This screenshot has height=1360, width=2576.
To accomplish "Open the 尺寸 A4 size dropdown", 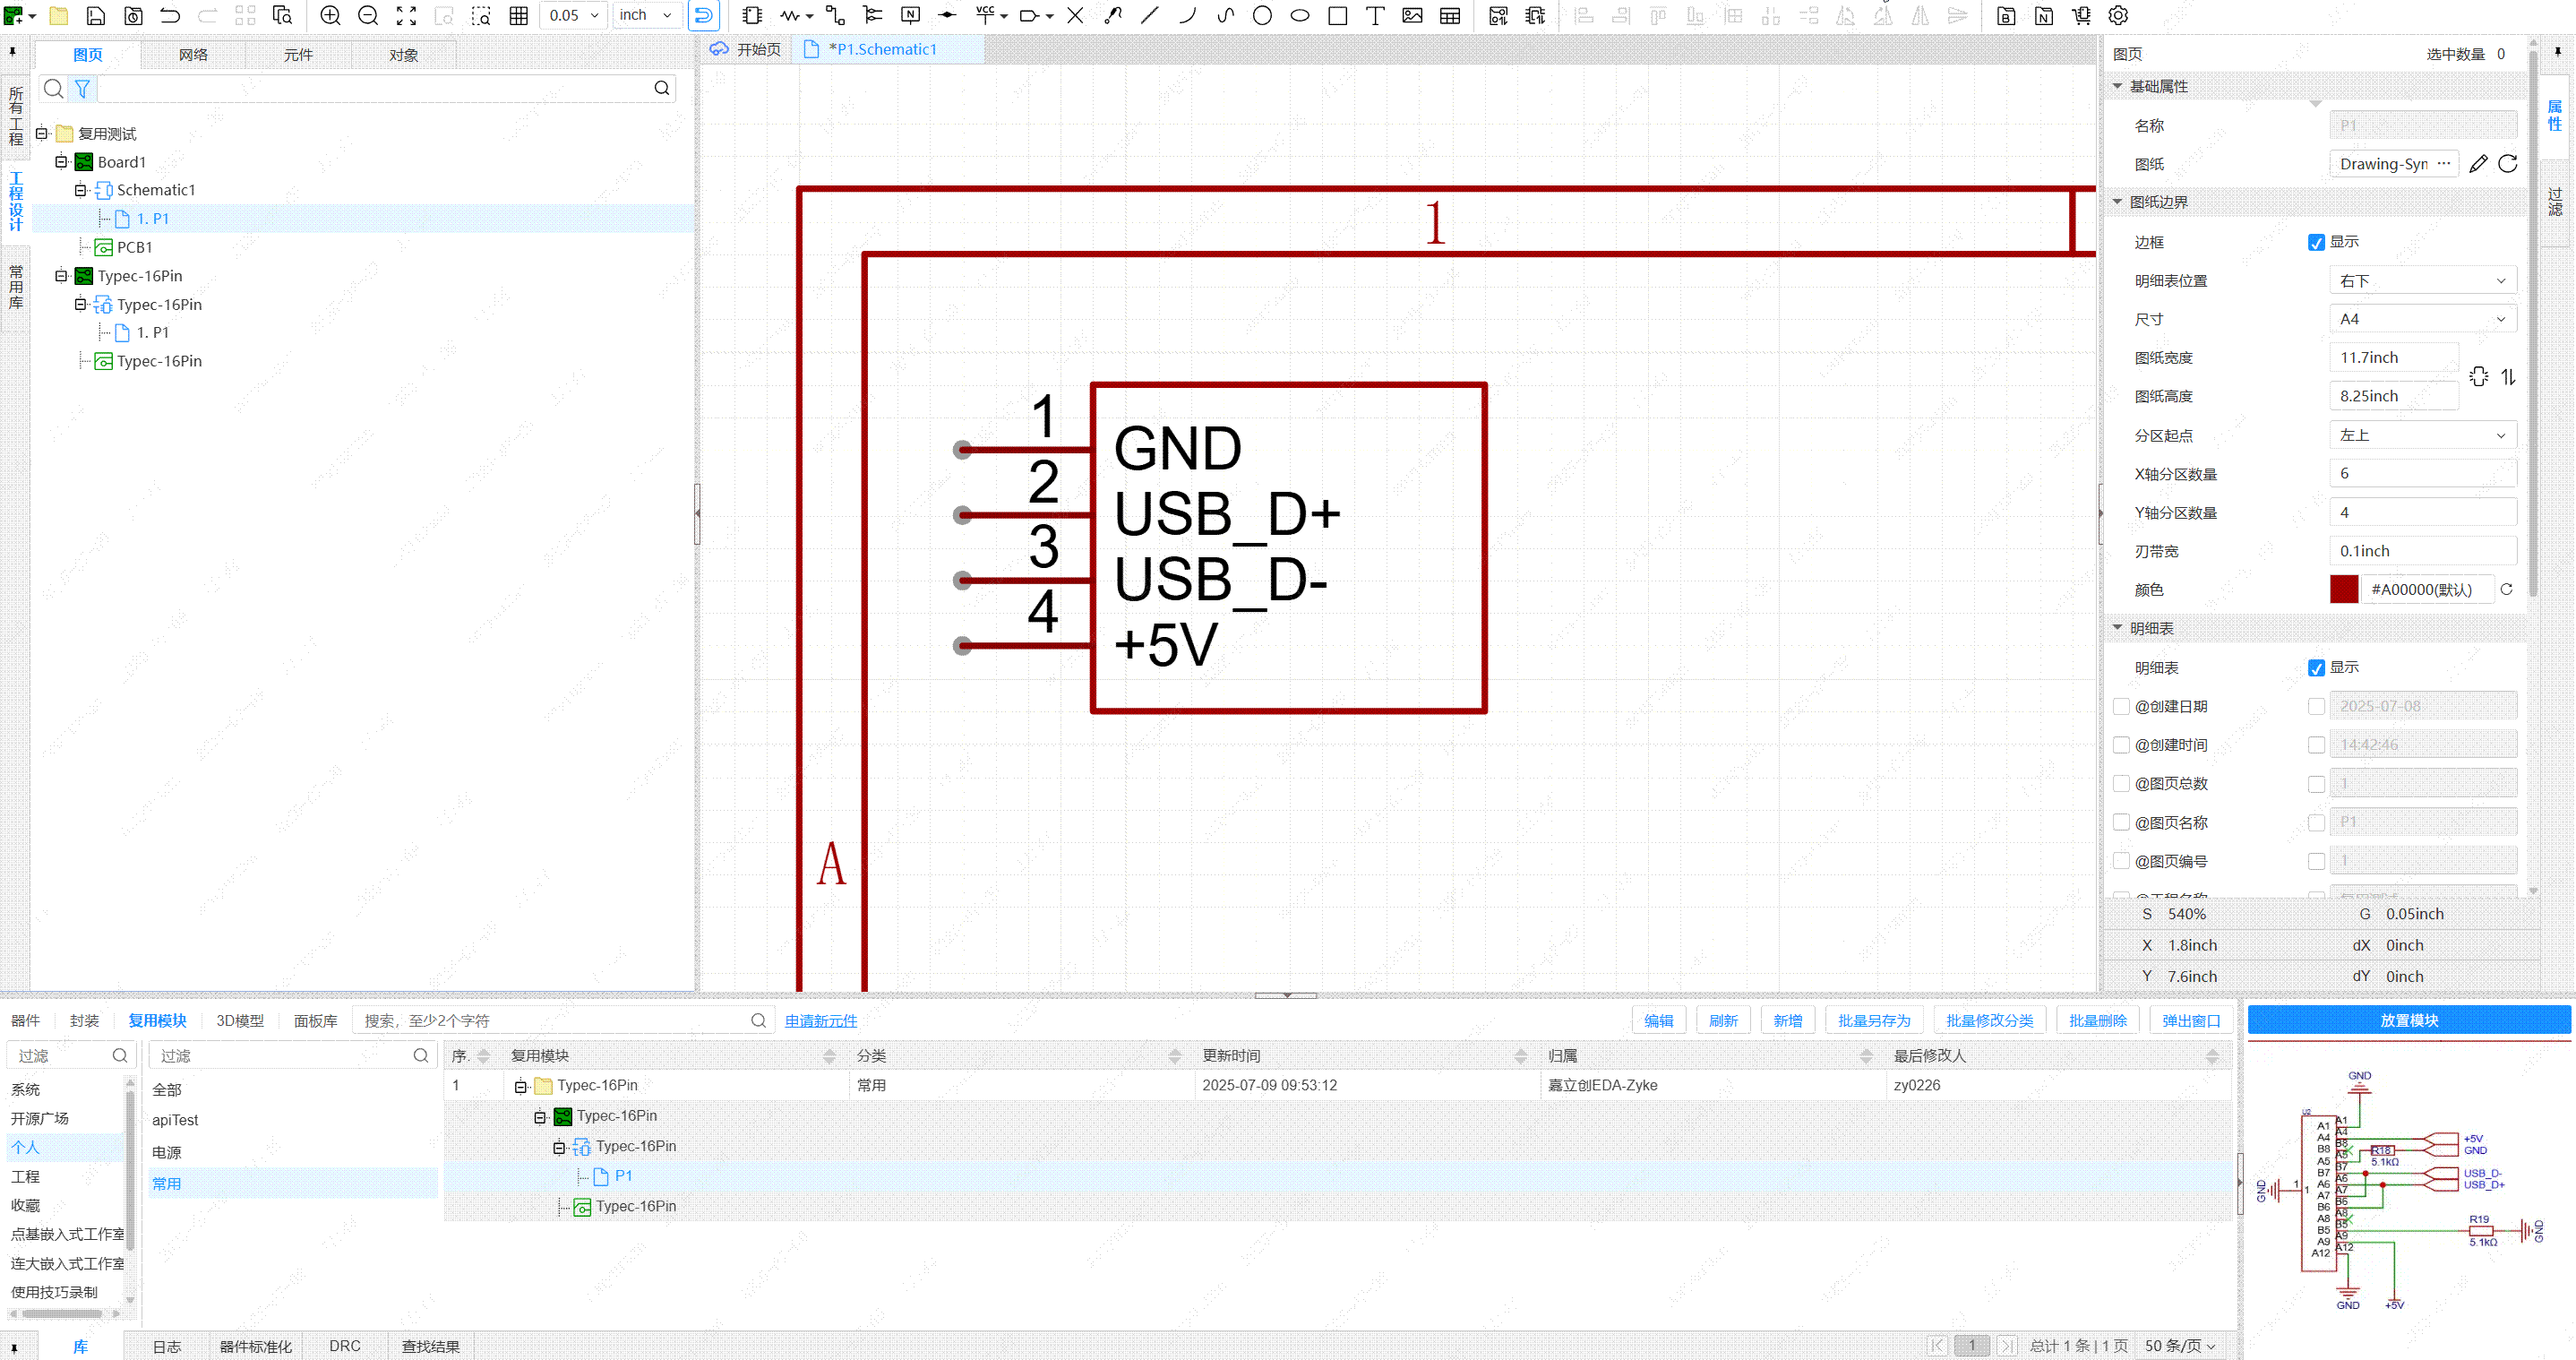I will 2421,319.
